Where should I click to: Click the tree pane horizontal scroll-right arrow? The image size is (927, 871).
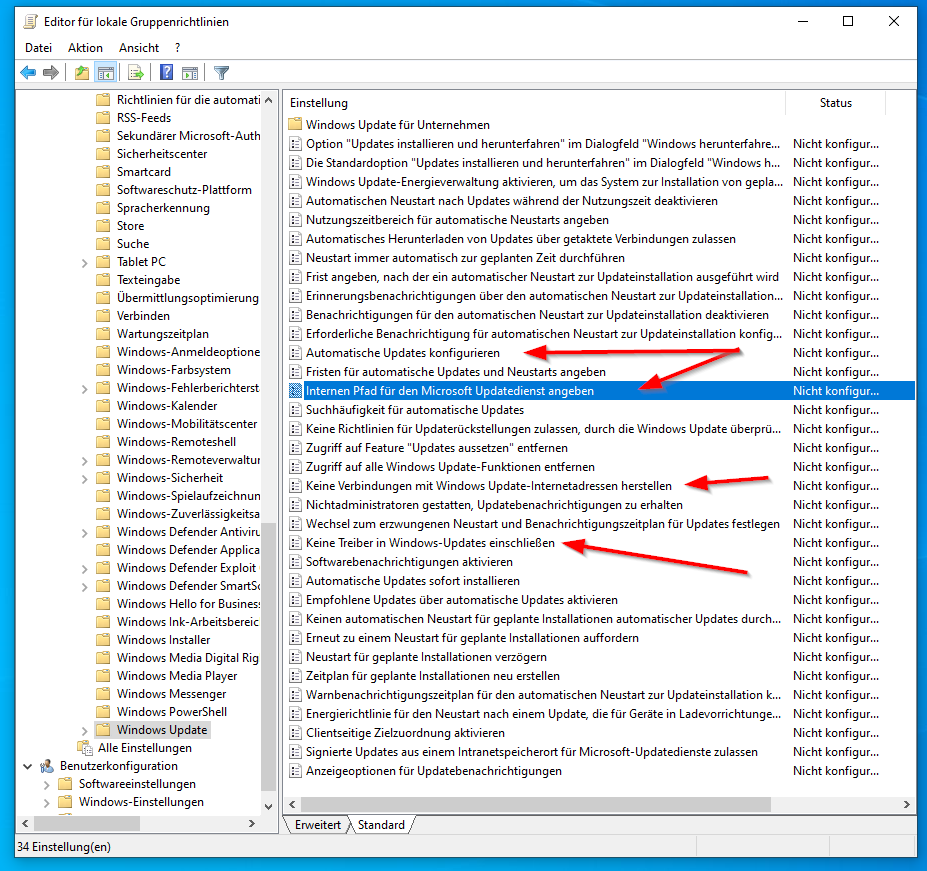click(x=252, y=824)
